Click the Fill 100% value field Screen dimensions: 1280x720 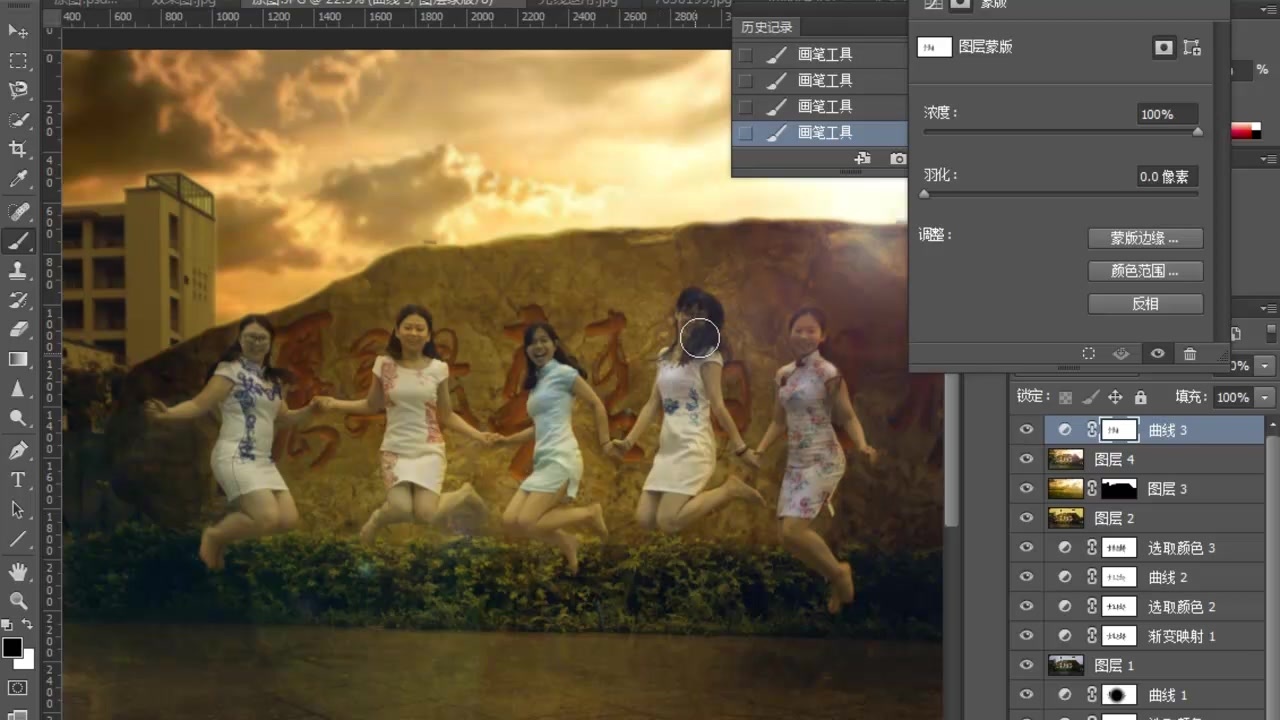[1232, 397]
